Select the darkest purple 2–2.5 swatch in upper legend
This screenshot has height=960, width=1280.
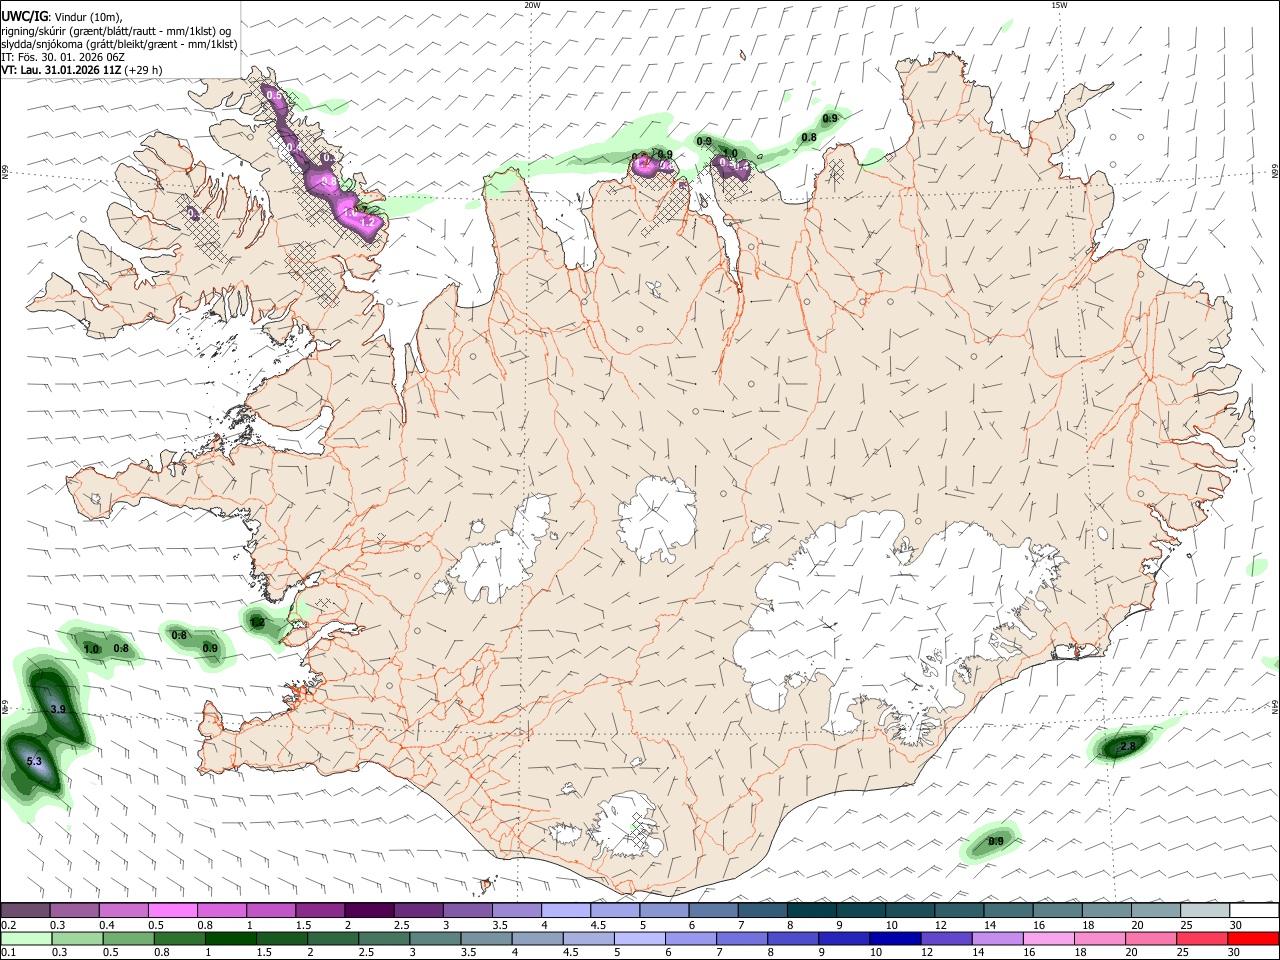tap(369, 910)
